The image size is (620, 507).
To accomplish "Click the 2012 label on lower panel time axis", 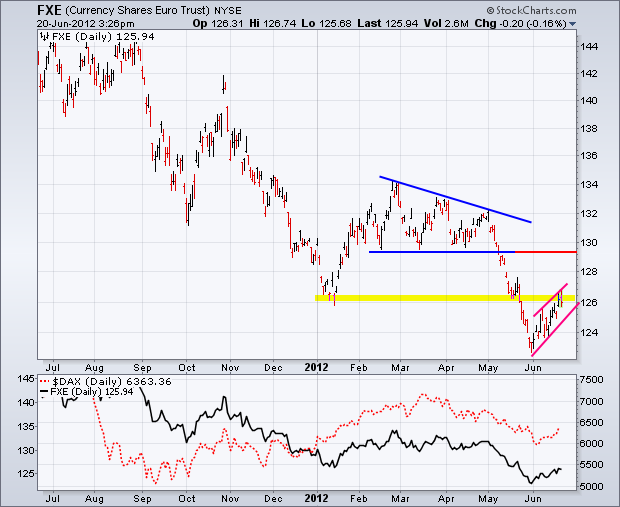I will (x=316, y=498).
